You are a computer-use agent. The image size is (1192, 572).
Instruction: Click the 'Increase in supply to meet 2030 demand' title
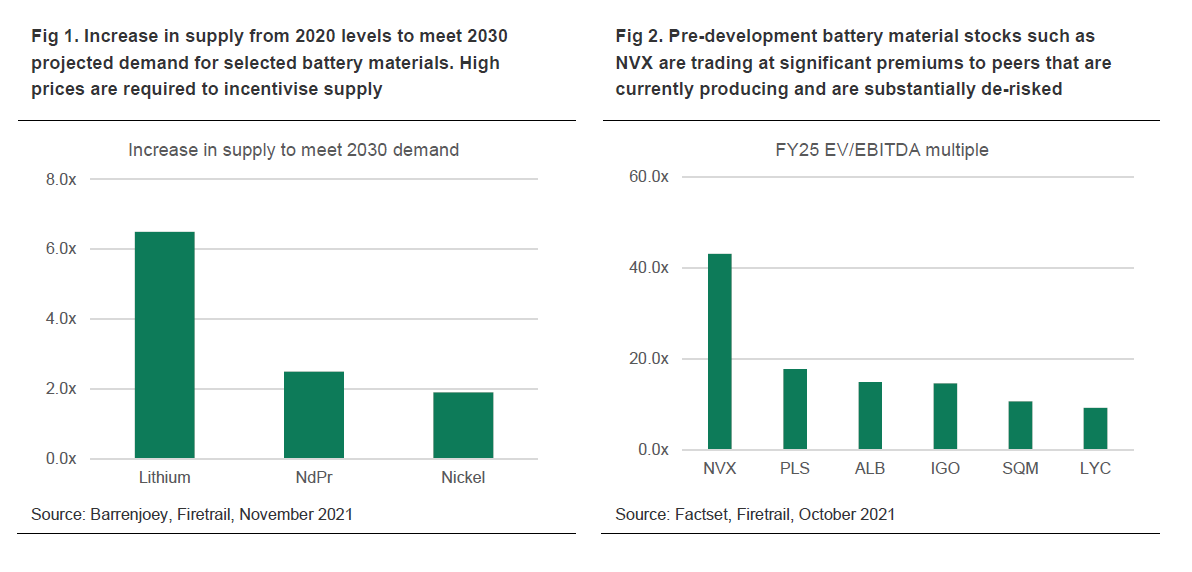click(293, 150)
